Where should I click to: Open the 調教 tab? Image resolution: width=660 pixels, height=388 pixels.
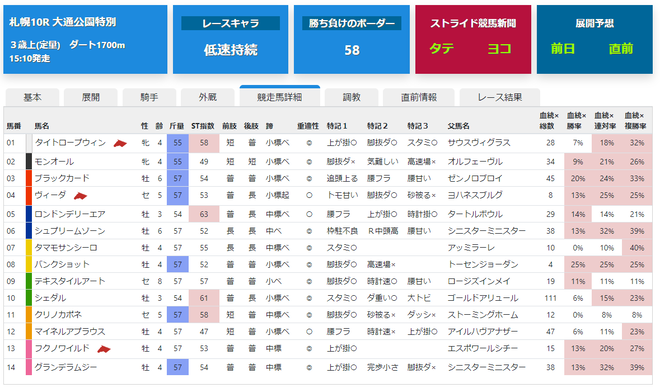click(351, 98)
